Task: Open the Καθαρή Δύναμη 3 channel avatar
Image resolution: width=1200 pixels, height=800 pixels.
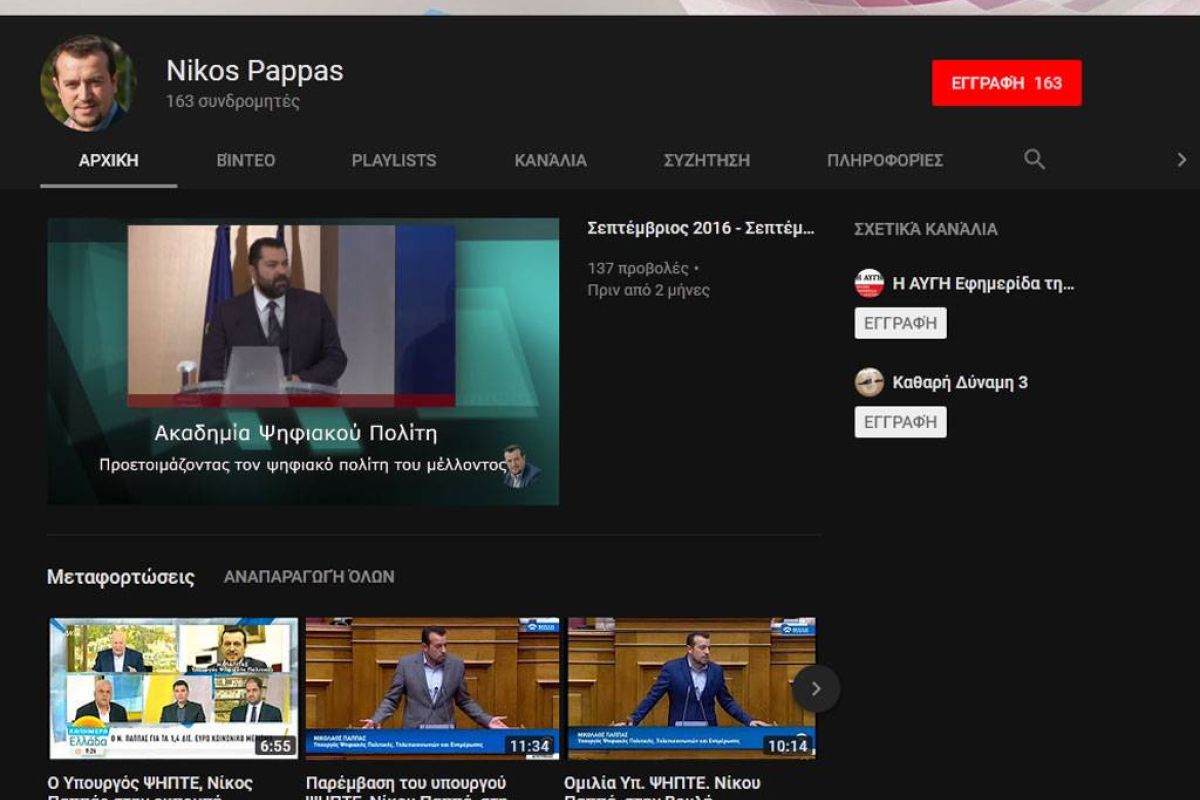Action: [869, 382]
